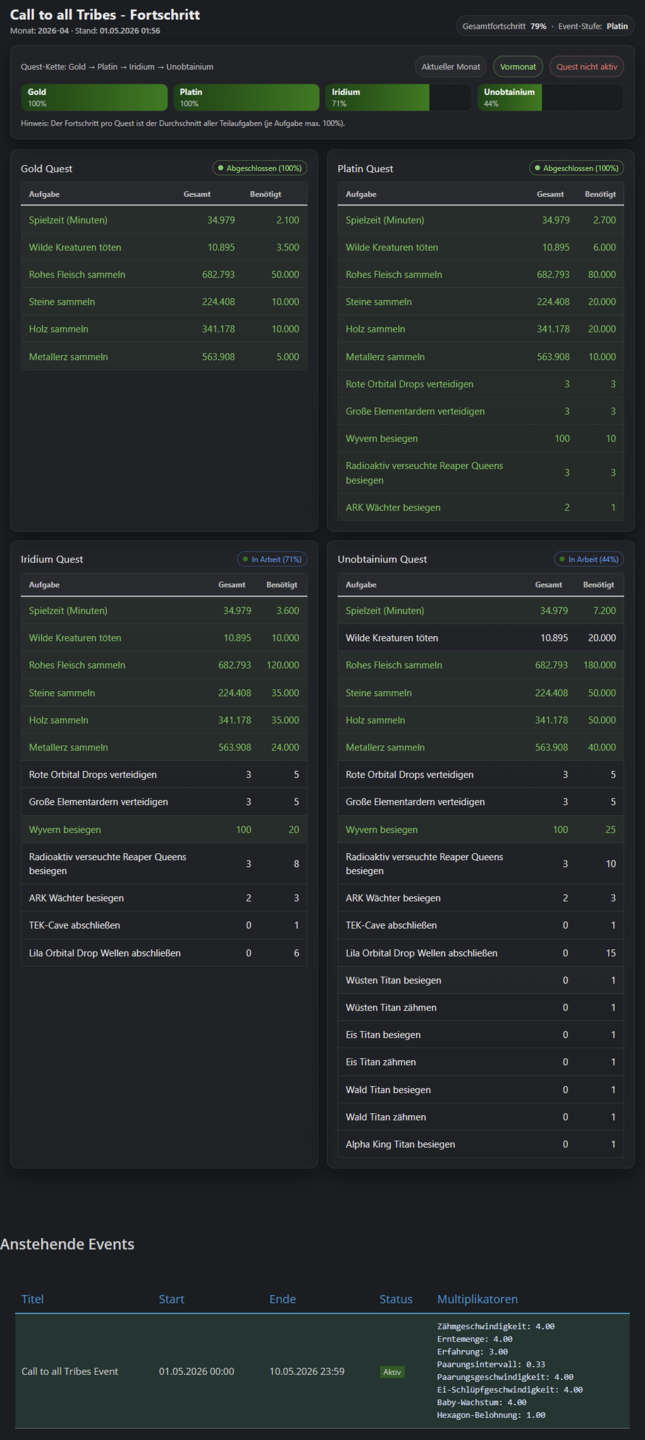Viewport: 645px width, 1440px height.
Task: Select Gold Quest "Steine sammeln" row
Action: [x=164, y=302]
